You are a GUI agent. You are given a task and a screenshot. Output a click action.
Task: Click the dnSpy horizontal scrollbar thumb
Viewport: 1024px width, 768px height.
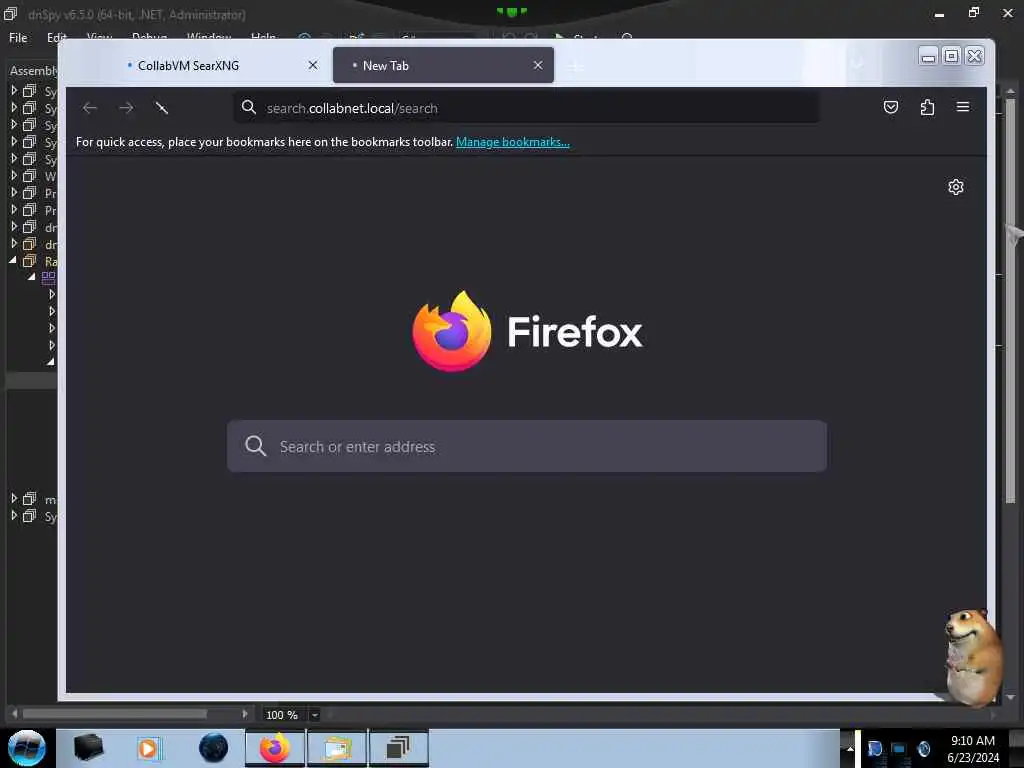click(115, 714)
